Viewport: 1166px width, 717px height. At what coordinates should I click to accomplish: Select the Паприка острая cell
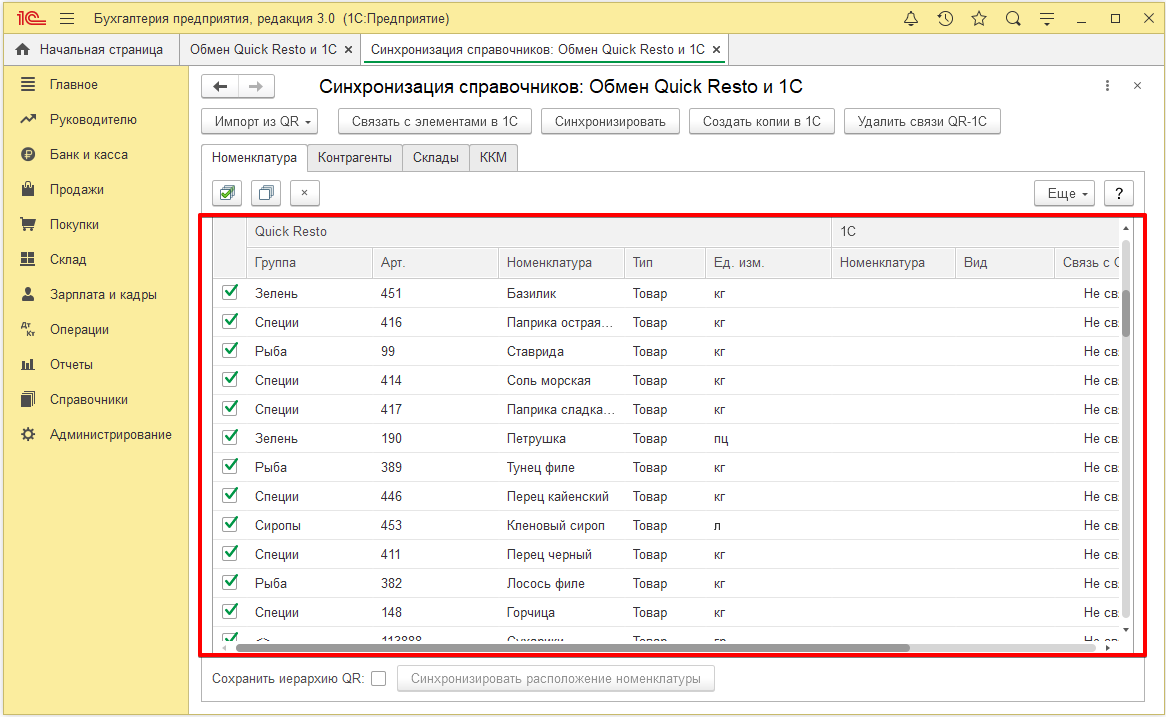coord(560,322)
